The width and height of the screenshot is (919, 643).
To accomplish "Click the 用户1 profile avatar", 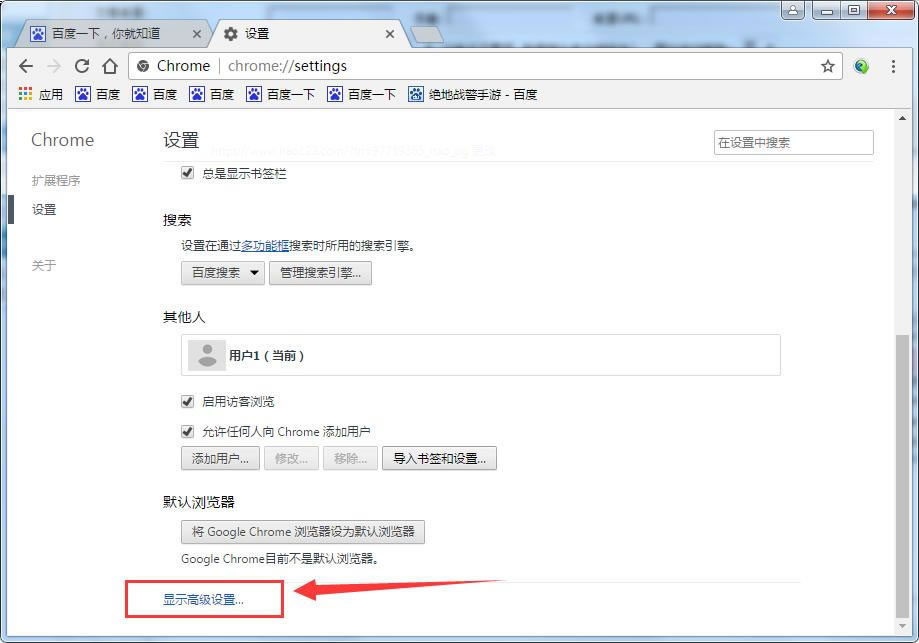I will 207,355.
